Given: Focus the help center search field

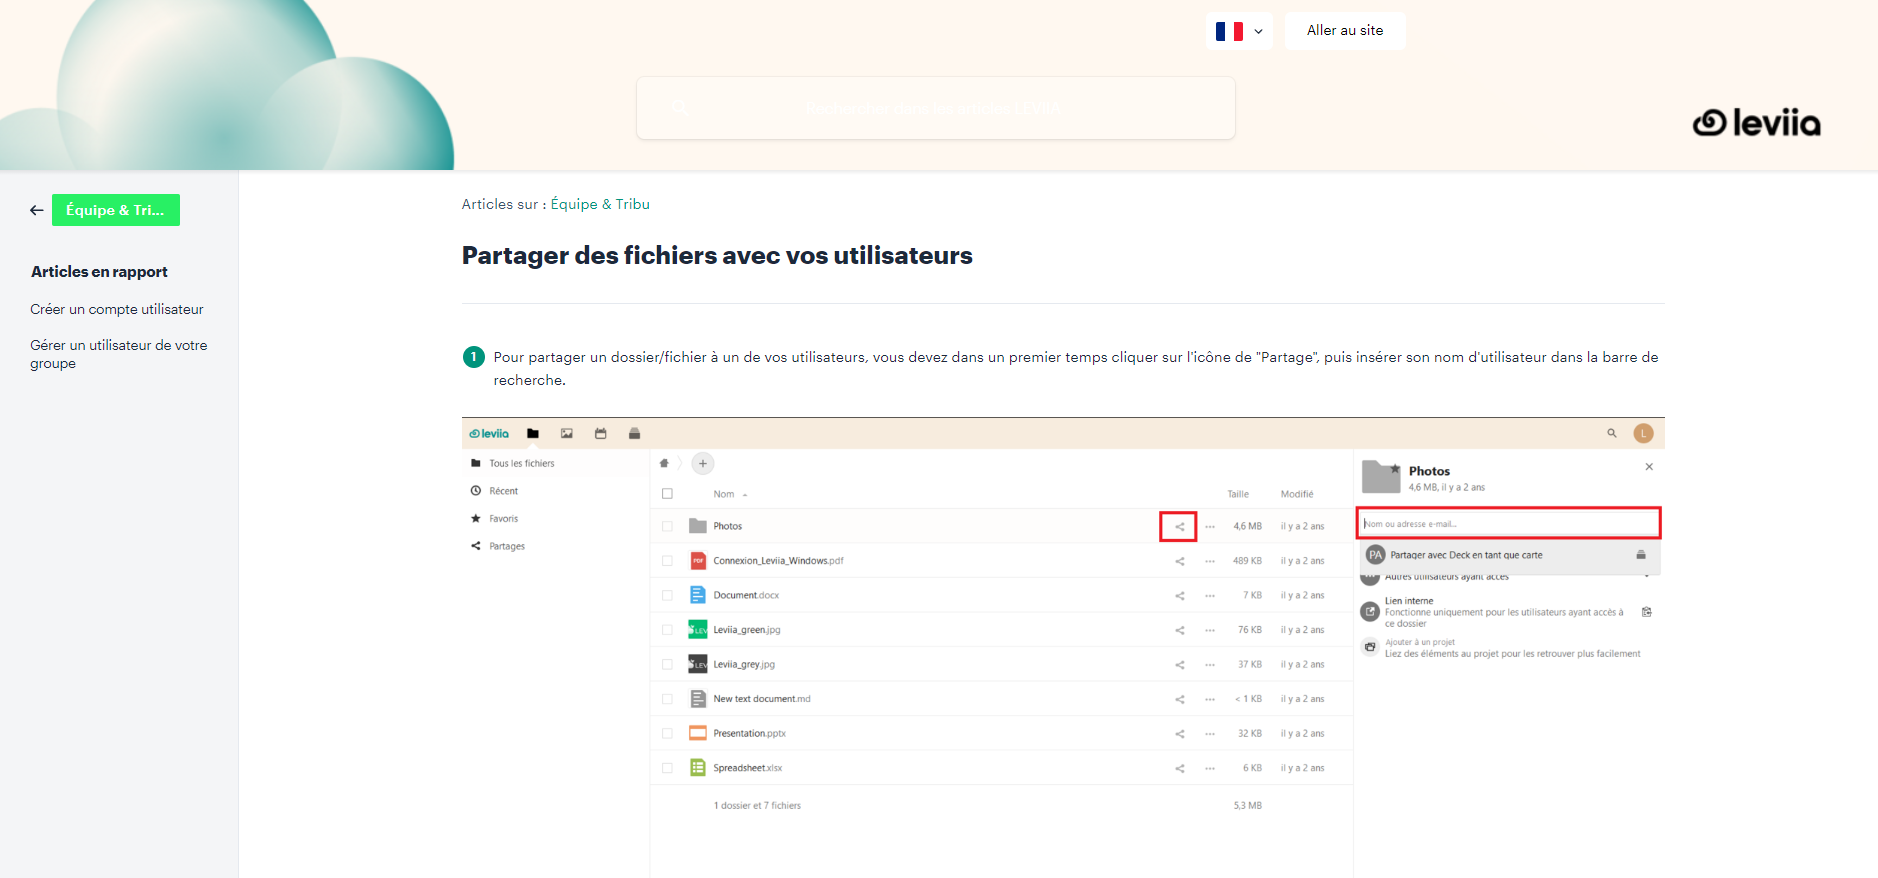Looking at the screenshot, I should (x=936, y=108).
